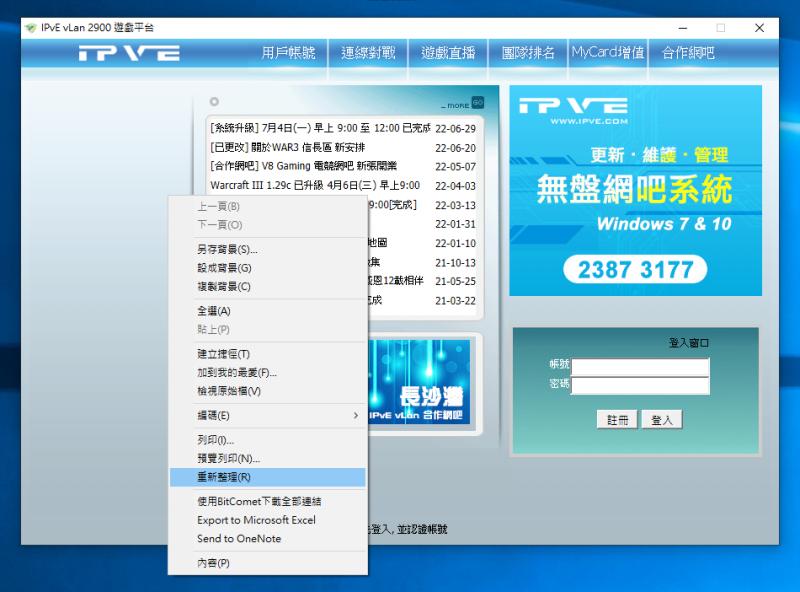Viewport: 800px width, 592px height.
Task: Click the 註冊 registration button
Action: (x=617, y=420)
